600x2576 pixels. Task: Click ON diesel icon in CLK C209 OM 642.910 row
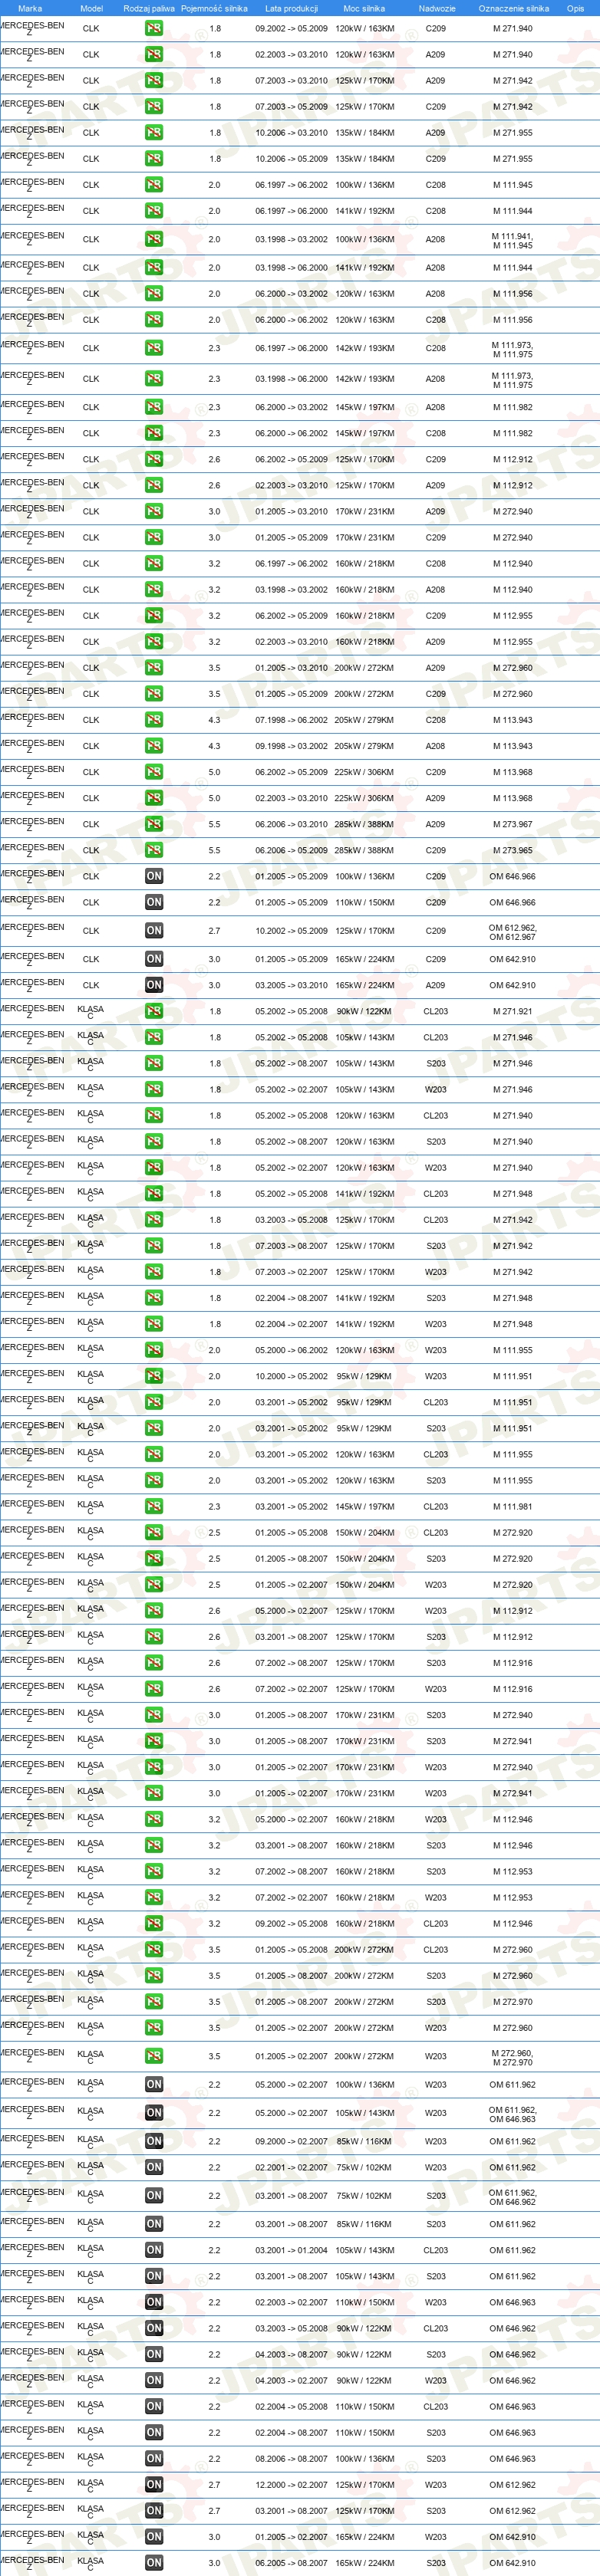click(x=153, y=959)
